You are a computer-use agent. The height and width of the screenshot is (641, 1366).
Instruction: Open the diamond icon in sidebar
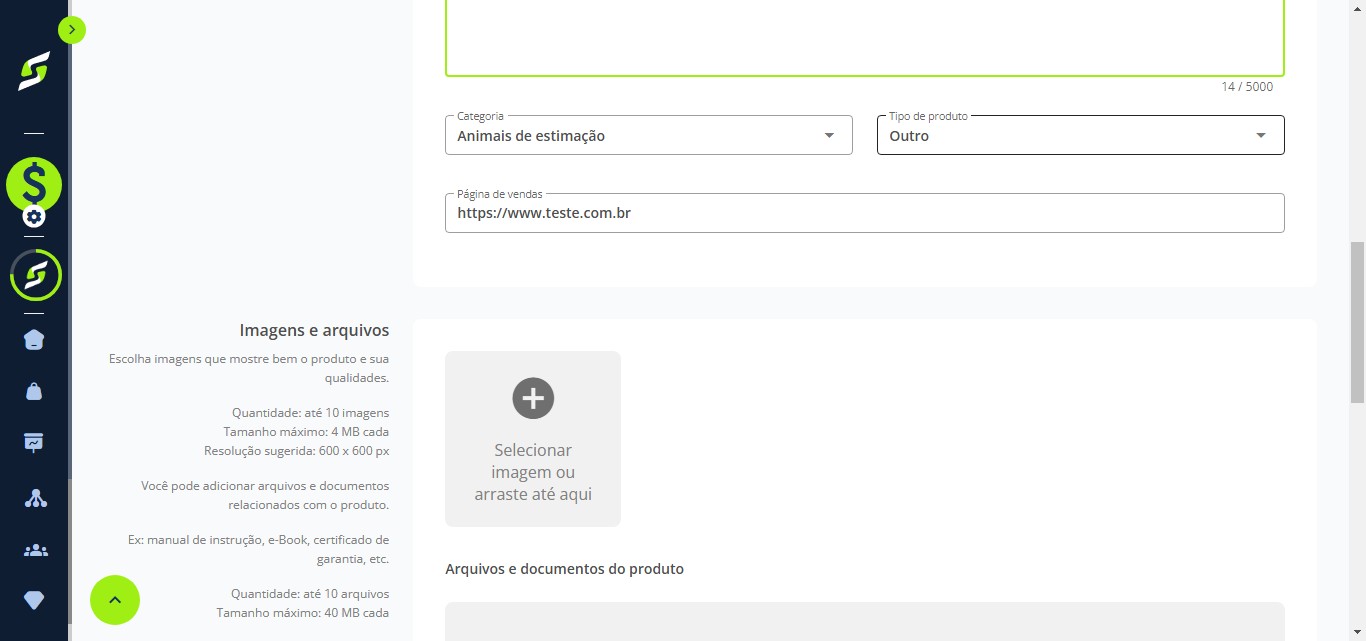tap(34, 600)
